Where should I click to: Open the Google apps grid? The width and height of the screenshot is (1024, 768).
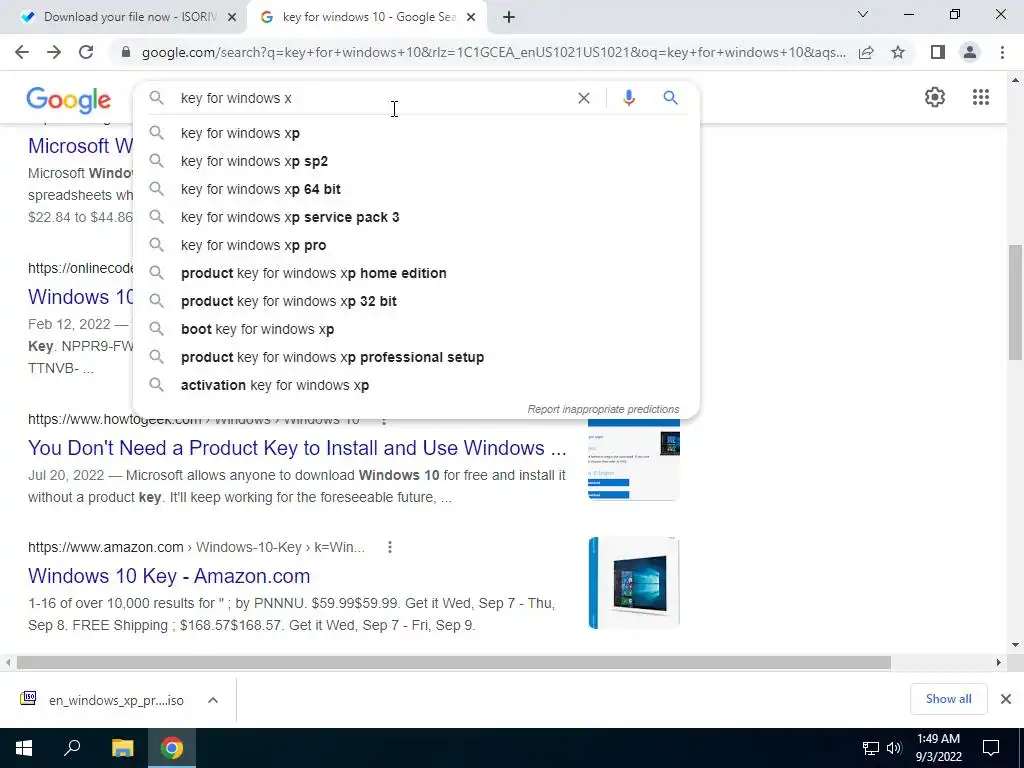click(x=981, y=97)
